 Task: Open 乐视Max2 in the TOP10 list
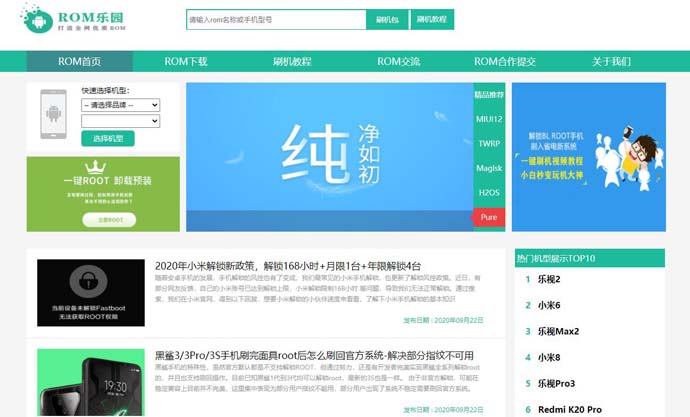[558, 331]
